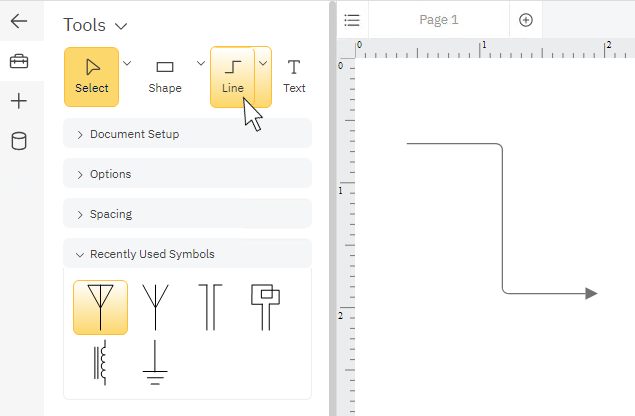Screen dimensions: 635x416
Task: Open the toolbox briefcase panel icon
Action: 19,62
